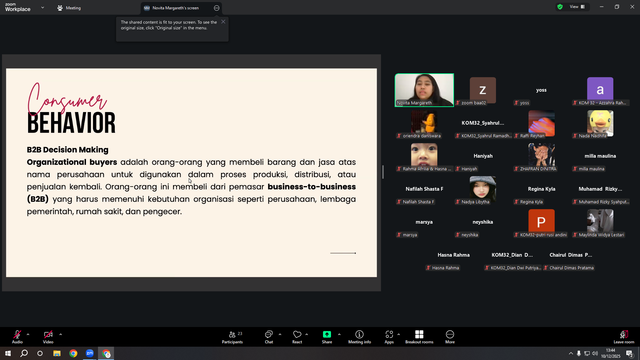The image size is (640, 360).
Task: Open Meeting info
Action: [x=360, y=337]
